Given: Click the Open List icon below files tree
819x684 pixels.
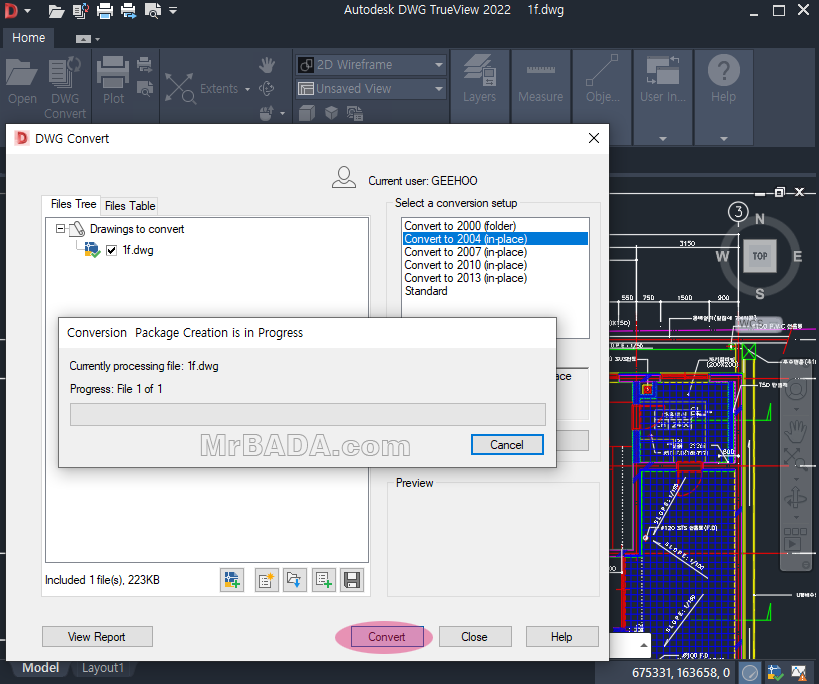Looking at the screenshot, I should [x=294, y=580].
